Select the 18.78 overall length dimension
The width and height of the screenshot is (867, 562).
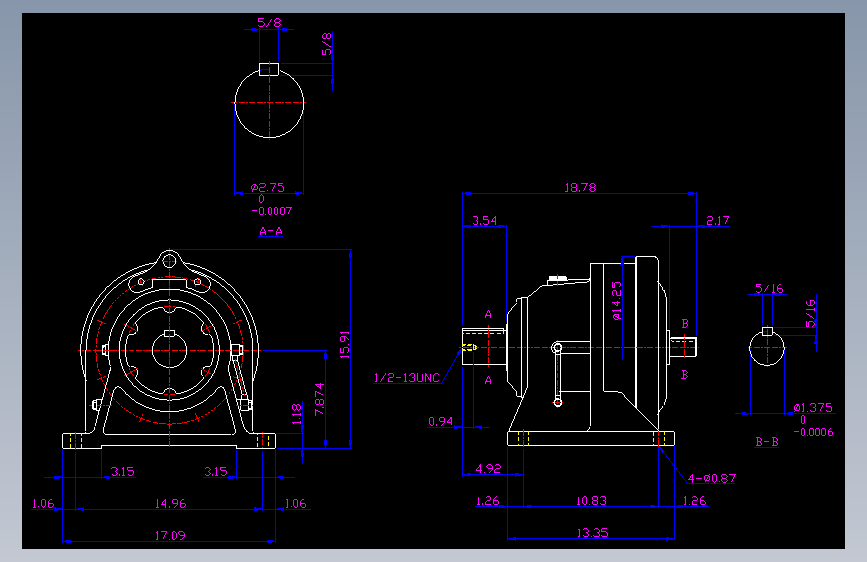580,188
